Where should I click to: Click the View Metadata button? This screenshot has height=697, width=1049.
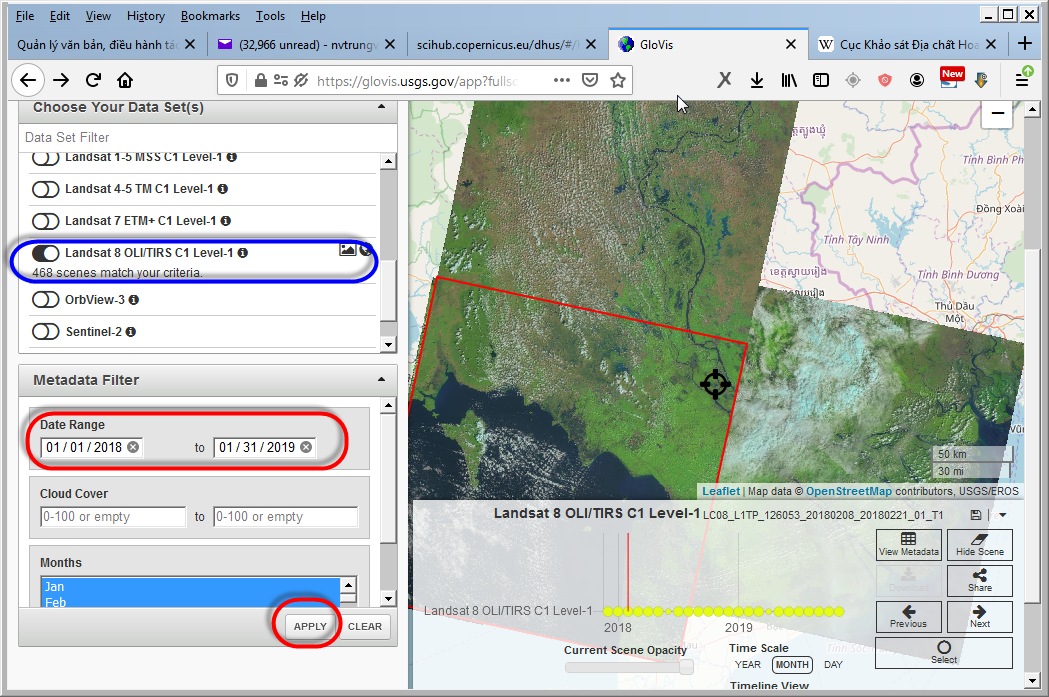click(909, 544)
